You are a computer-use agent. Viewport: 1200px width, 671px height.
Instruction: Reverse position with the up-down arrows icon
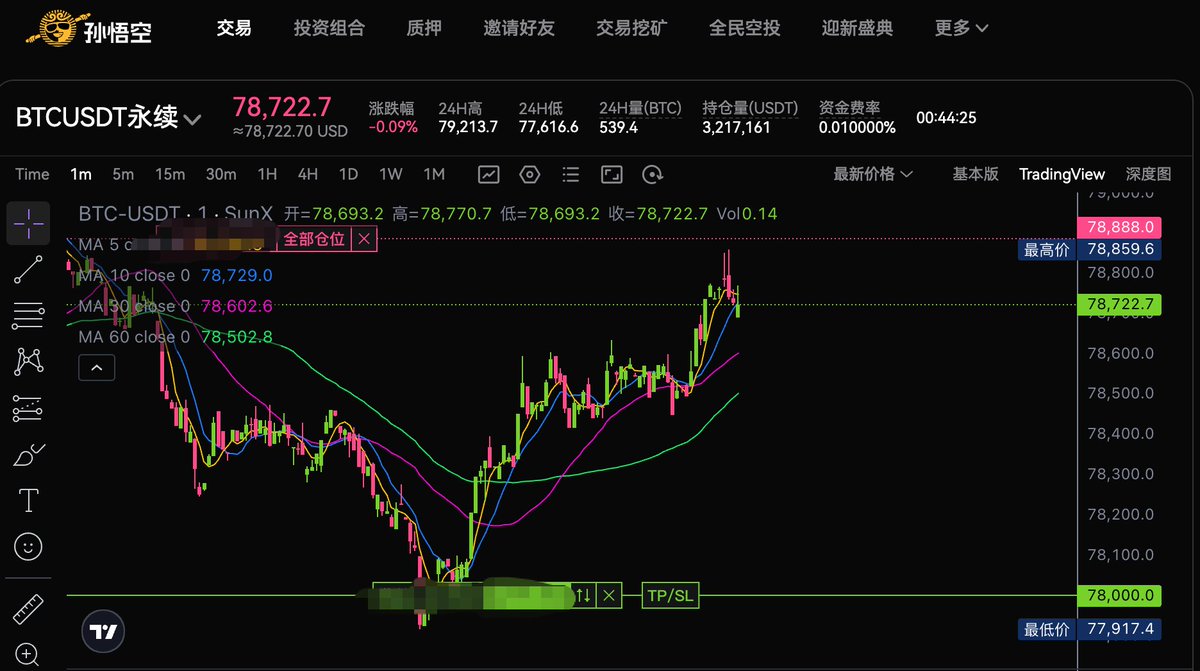point(583,596)
